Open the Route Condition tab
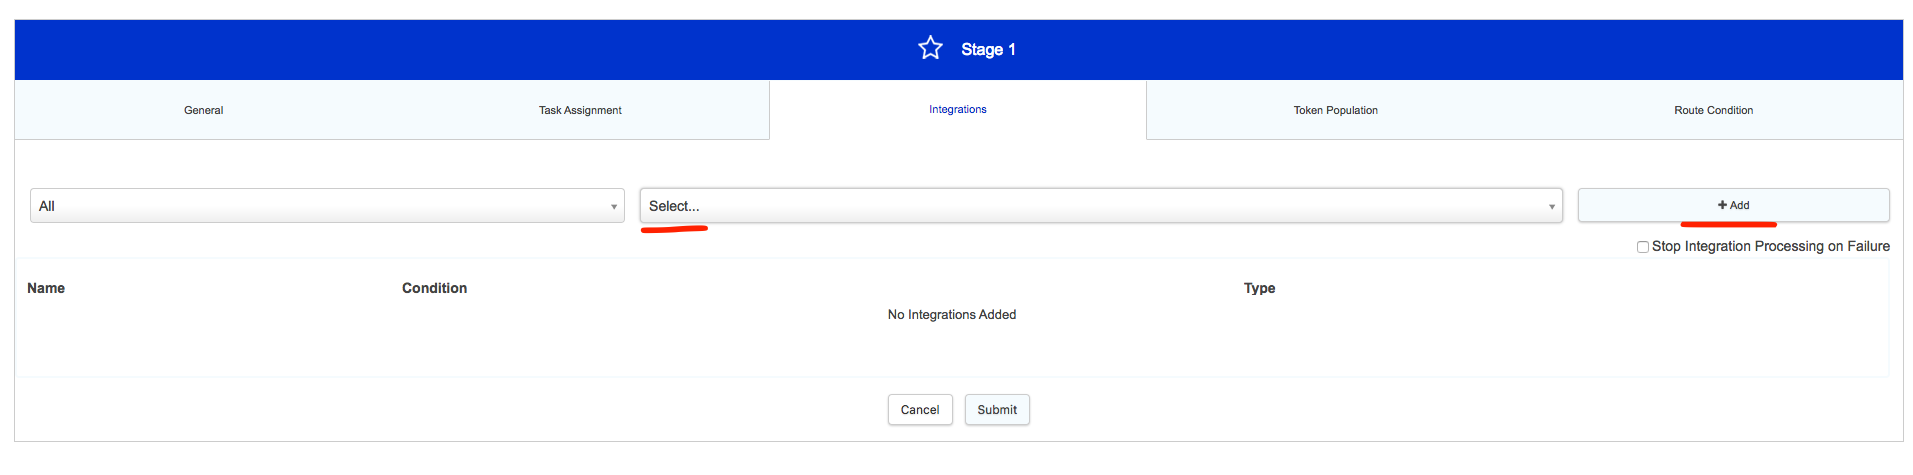 coord(1713,110)
